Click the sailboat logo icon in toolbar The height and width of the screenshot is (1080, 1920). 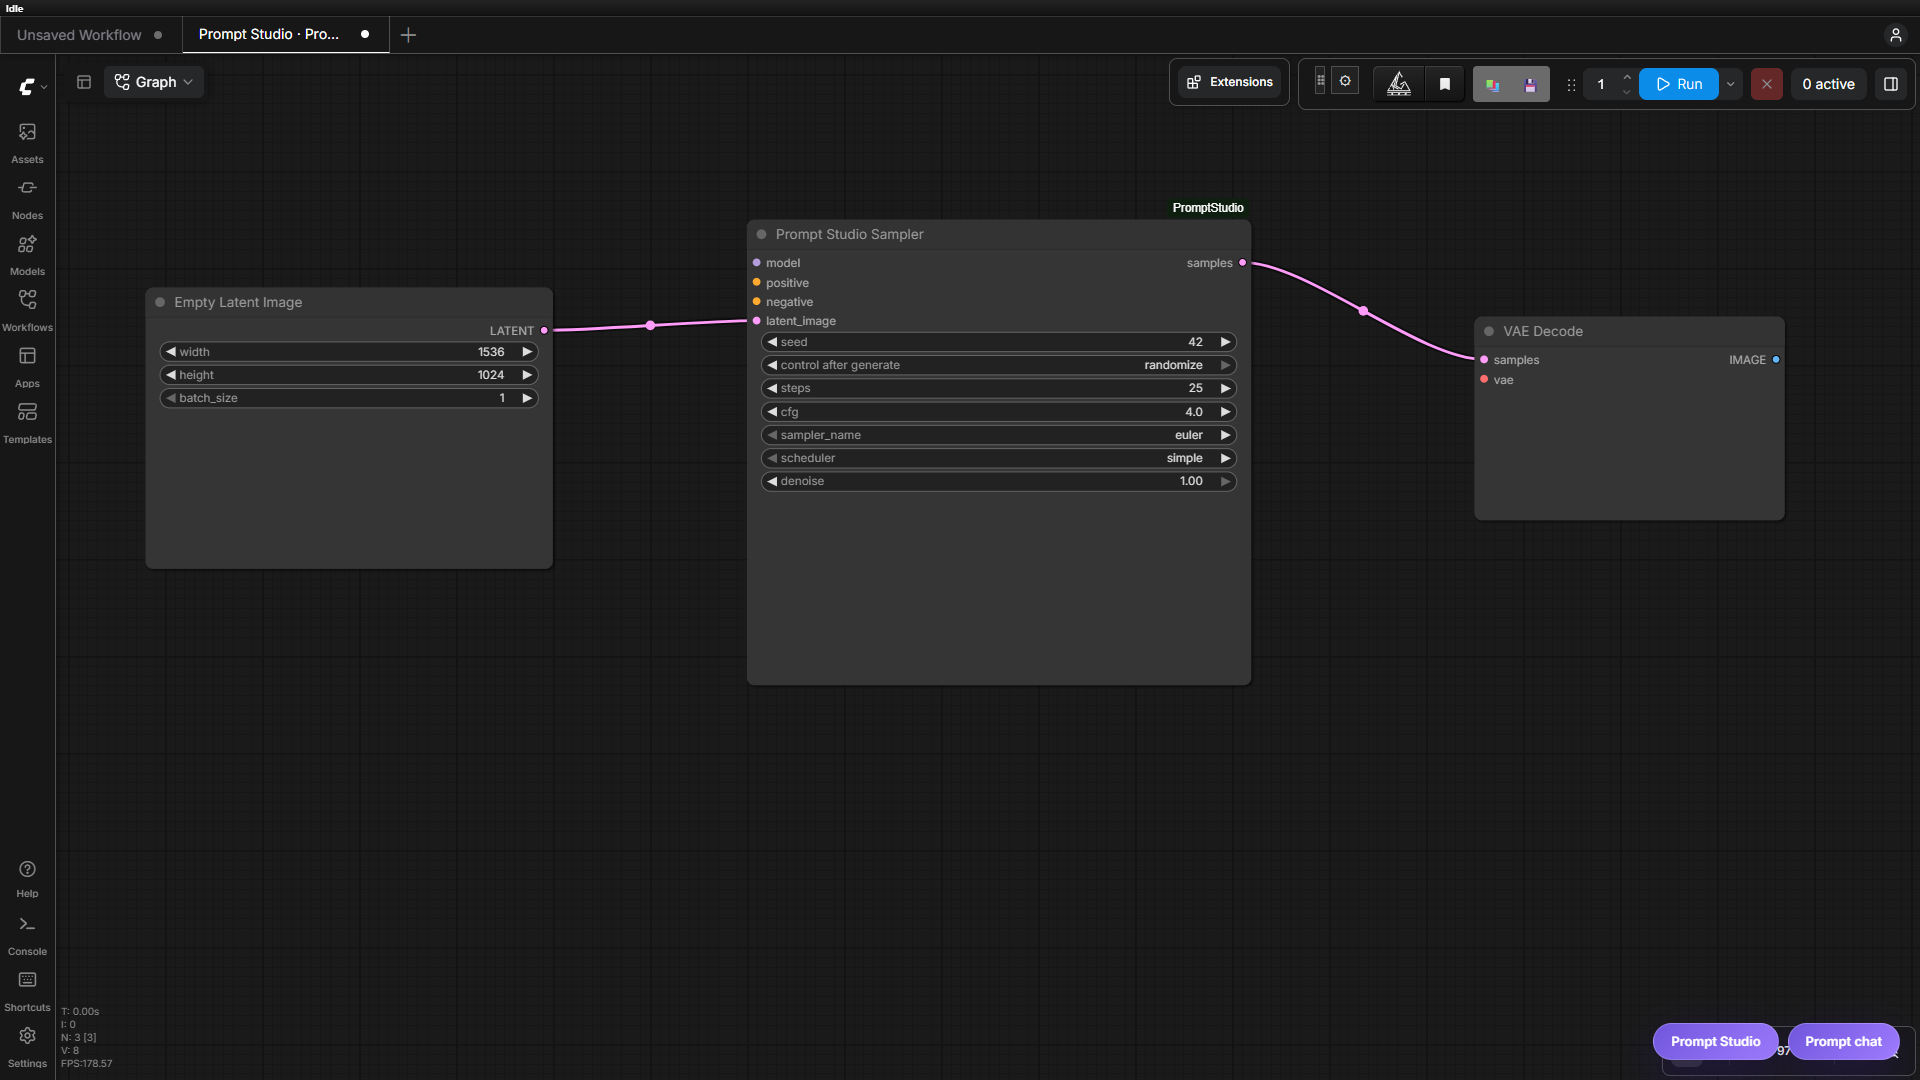click(1398, 84)
